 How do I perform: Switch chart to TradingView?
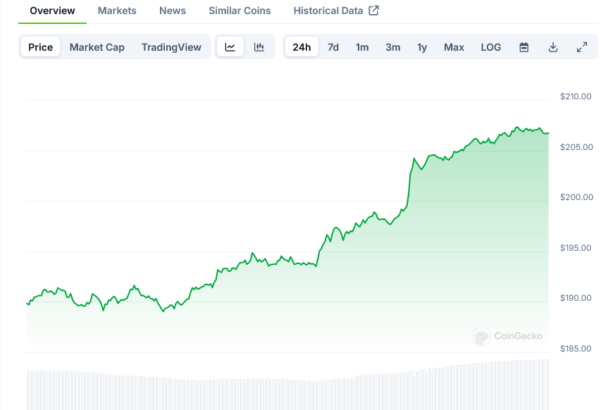coord(171,47)
